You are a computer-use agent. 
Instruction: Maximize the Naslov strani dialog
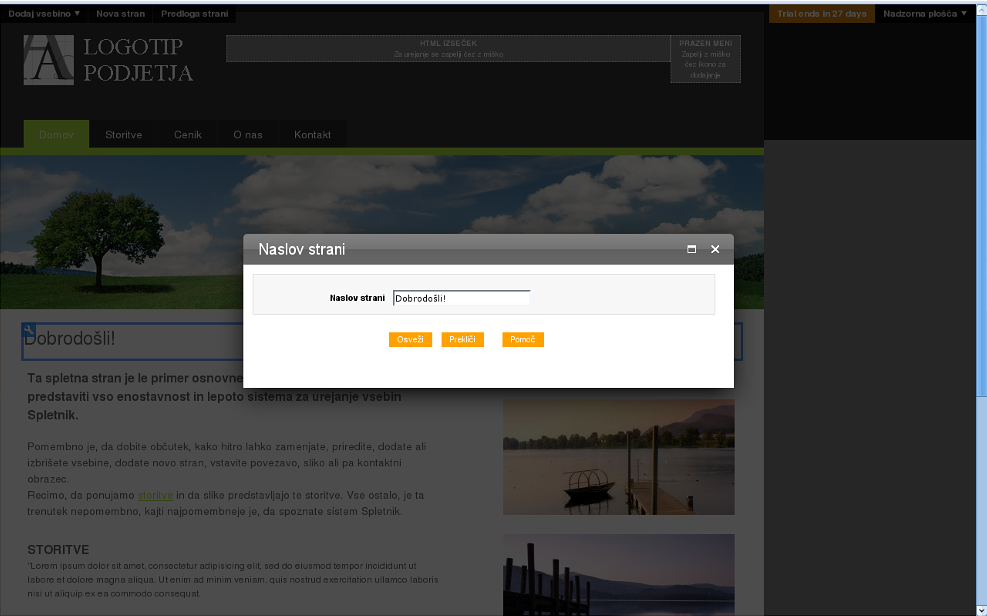[x=692, y=249]
